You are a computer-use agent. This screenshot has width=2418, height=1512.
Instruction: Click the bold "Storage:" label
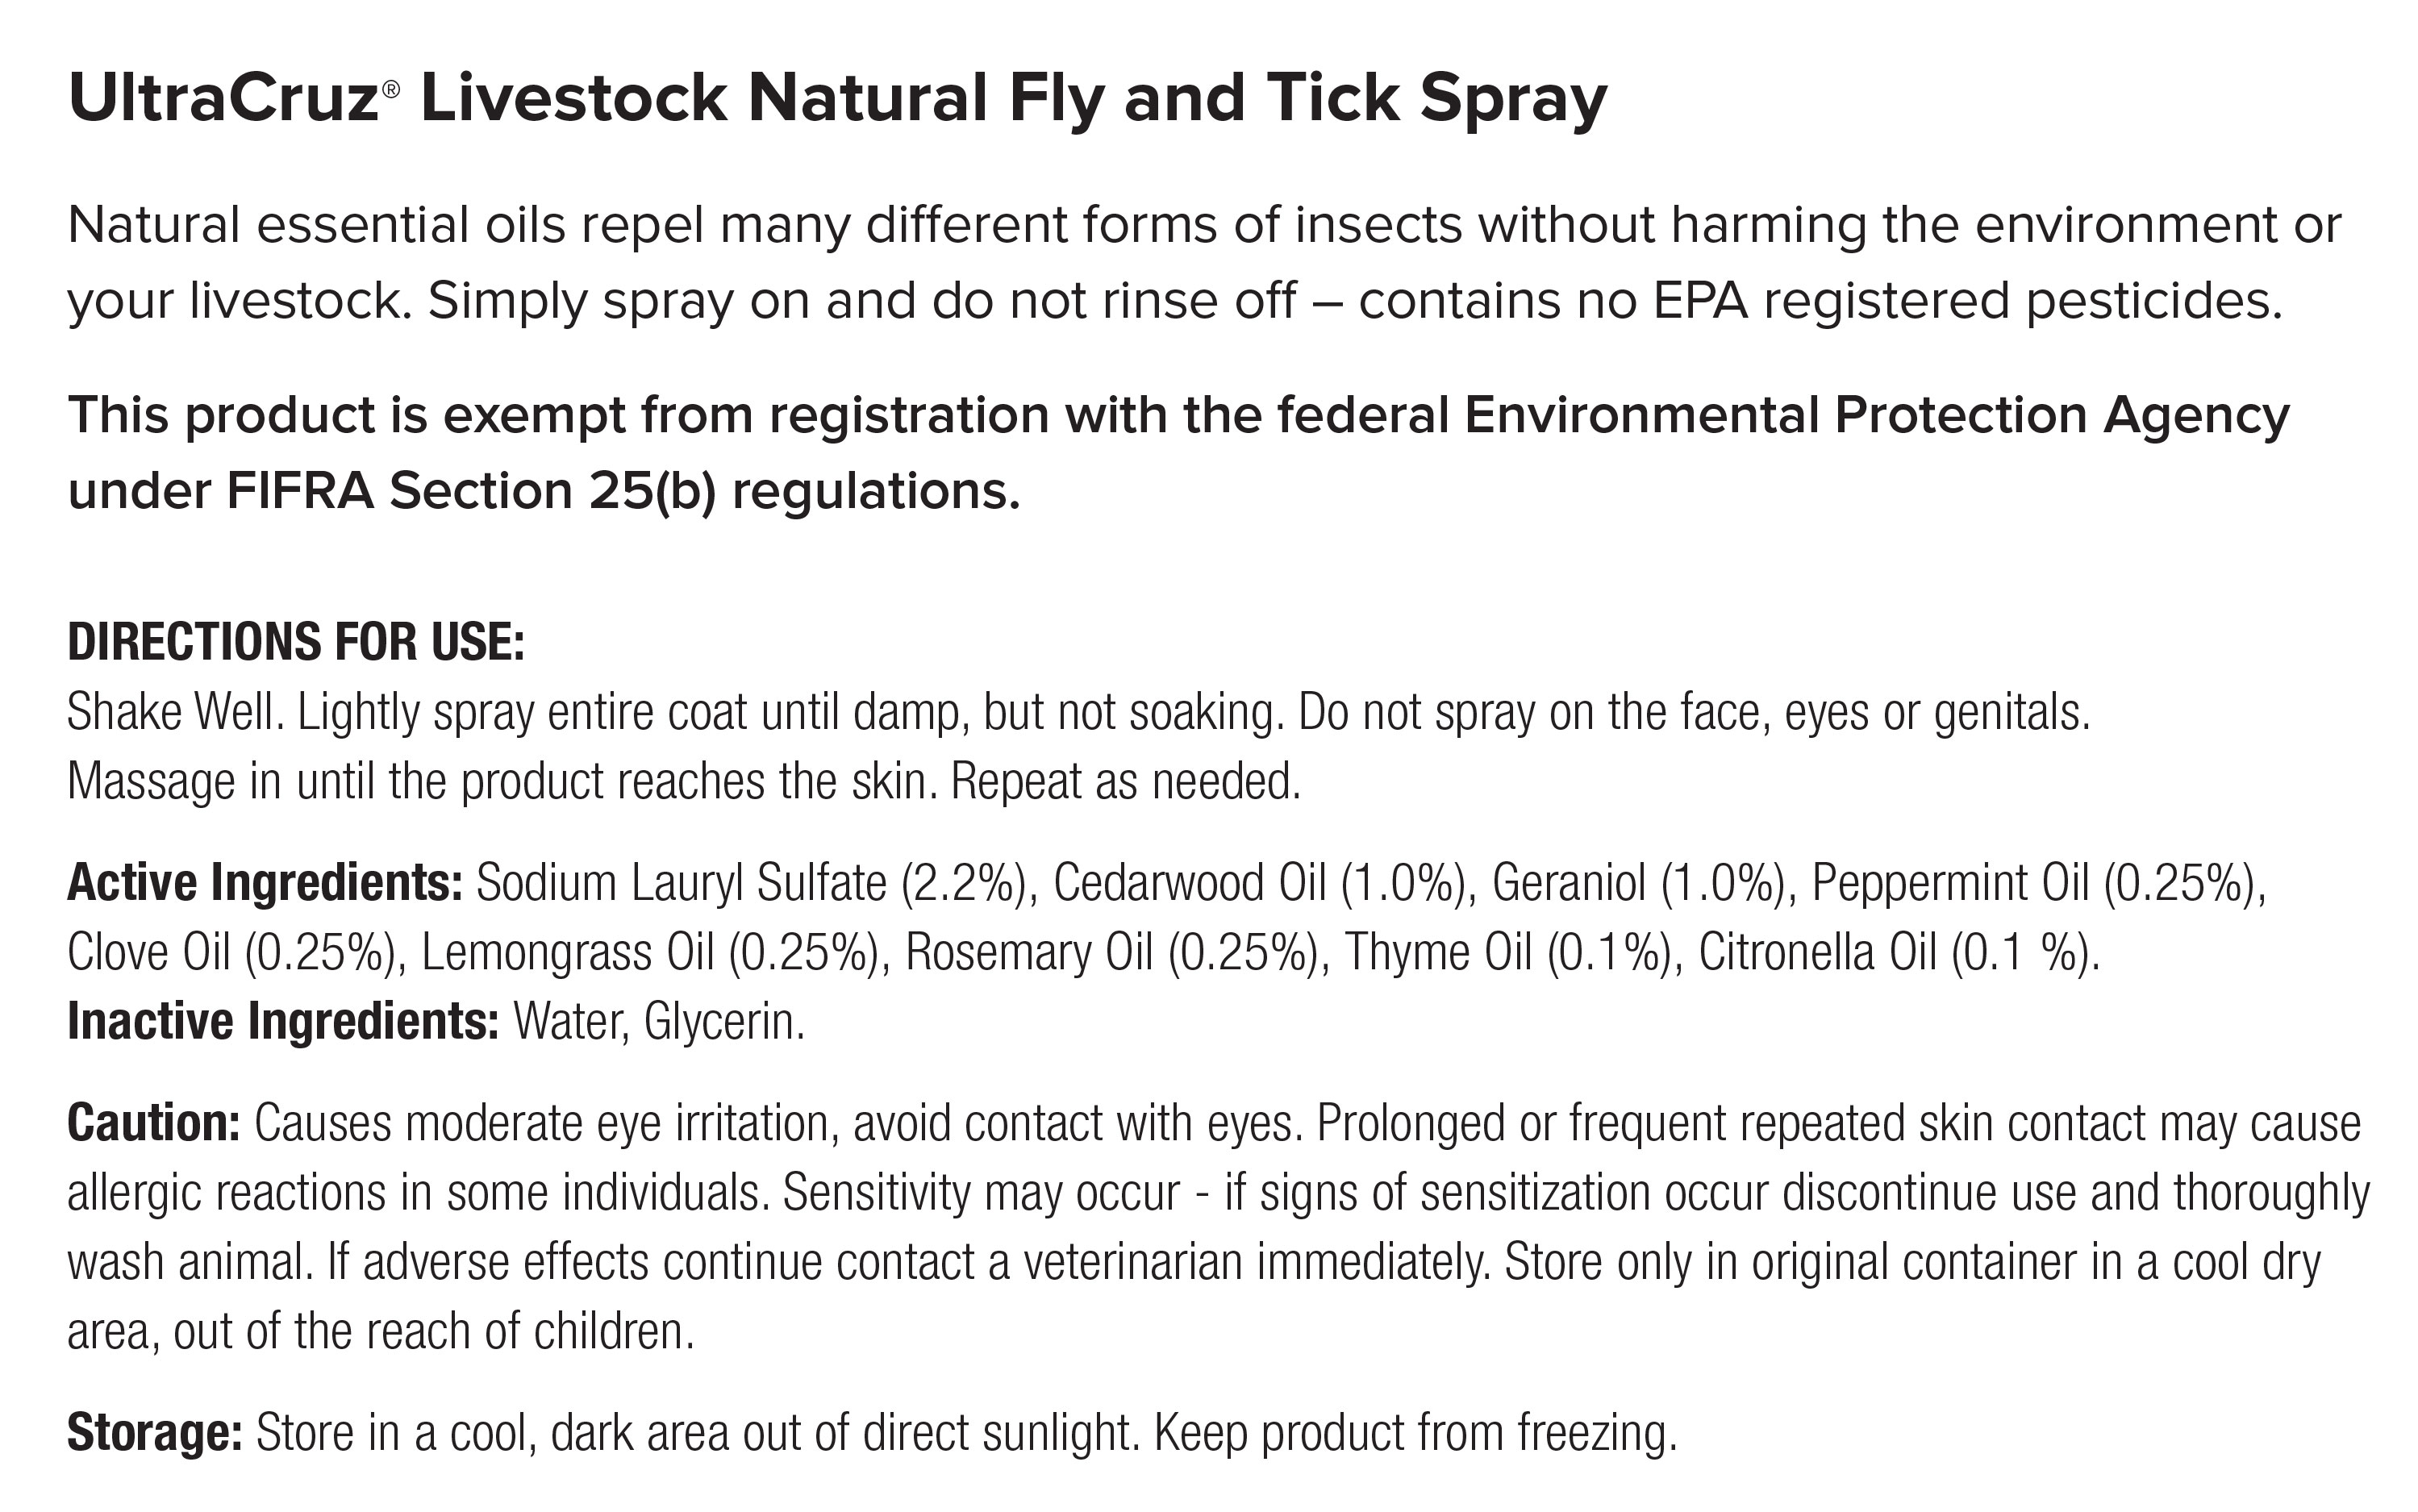(154, 1432)
